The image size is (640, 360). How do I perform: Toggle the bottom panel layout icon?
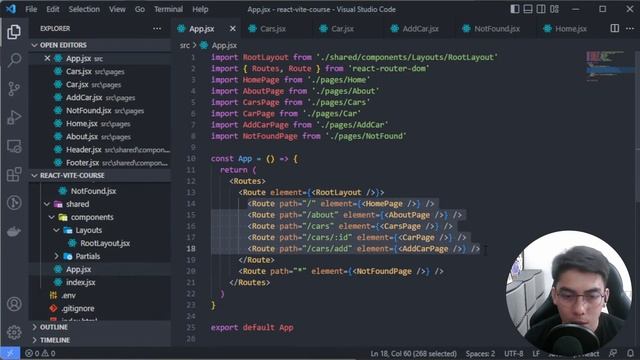pyautogui.click(x=528, y=9)
